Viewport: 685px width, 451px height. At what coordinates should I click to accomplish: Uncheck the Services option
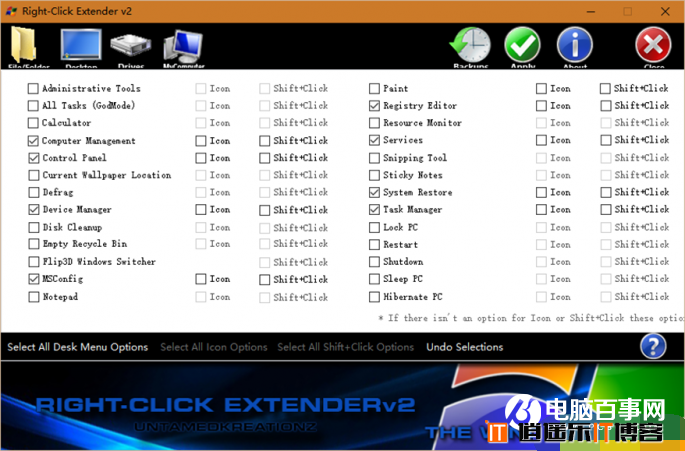tap(374, 140)
